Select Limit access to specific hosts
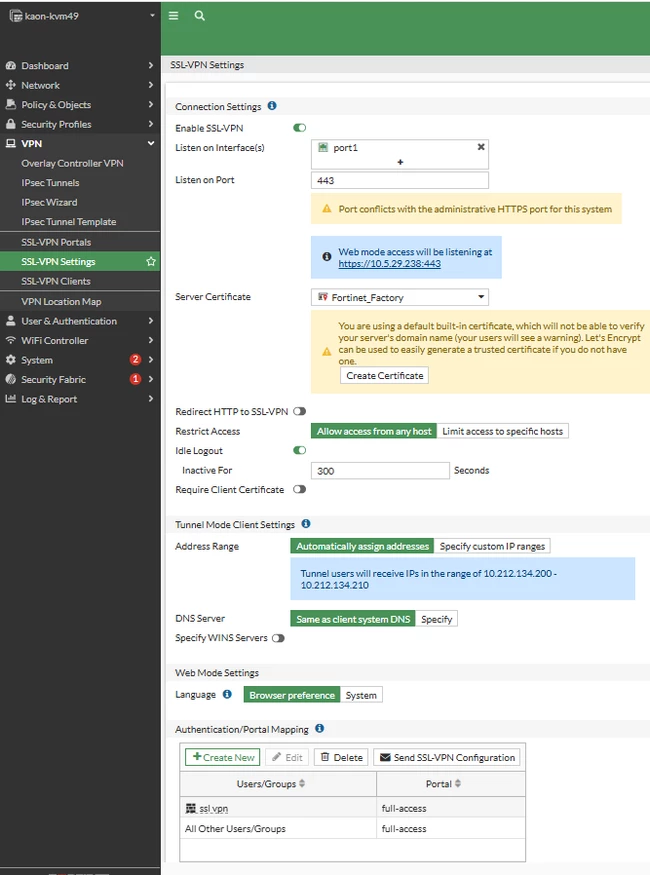Image resolution: width=650 pixels, height=875 pixels. click(x=502, y=431)
